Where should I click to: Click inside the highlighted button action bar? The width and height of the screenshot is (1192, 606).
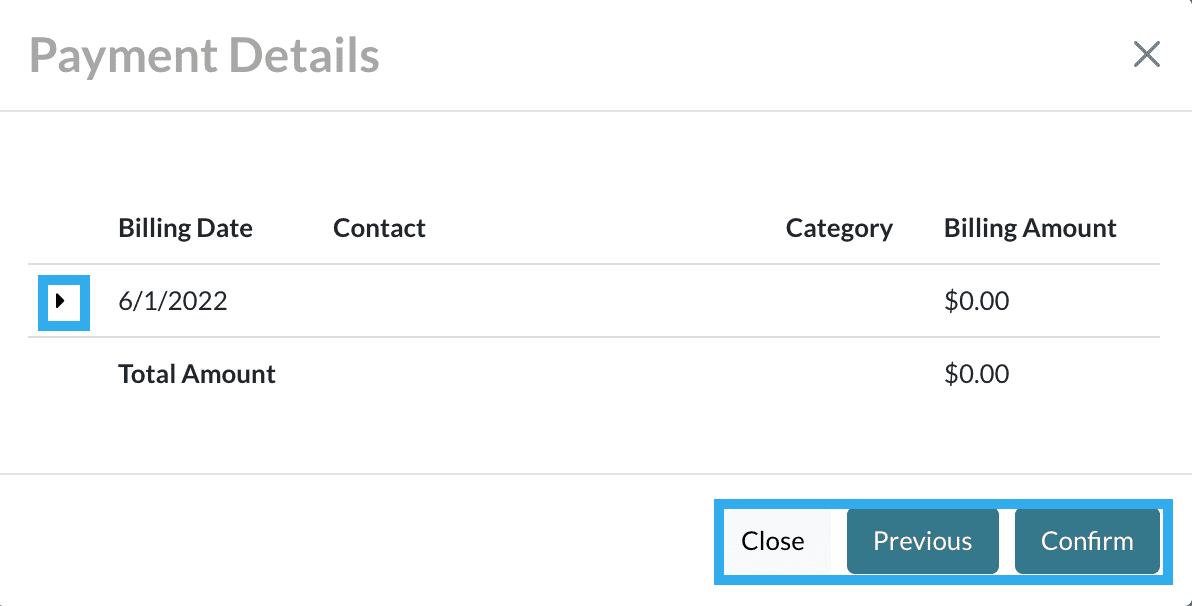coord(942,541)
